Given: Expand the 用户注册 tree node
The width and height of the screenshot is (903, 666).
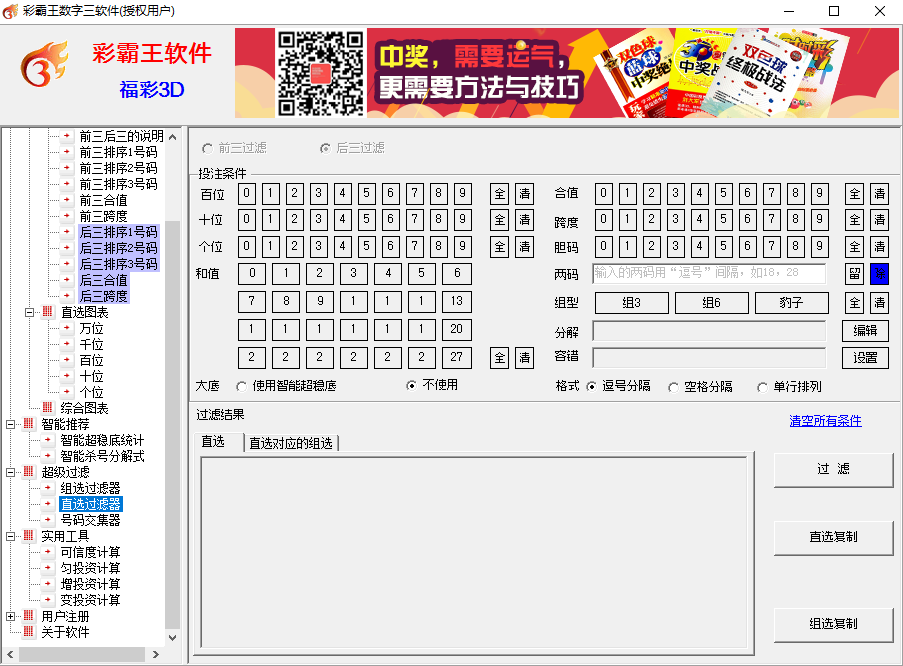Looking at the screenshot, I should click(10, 616).
